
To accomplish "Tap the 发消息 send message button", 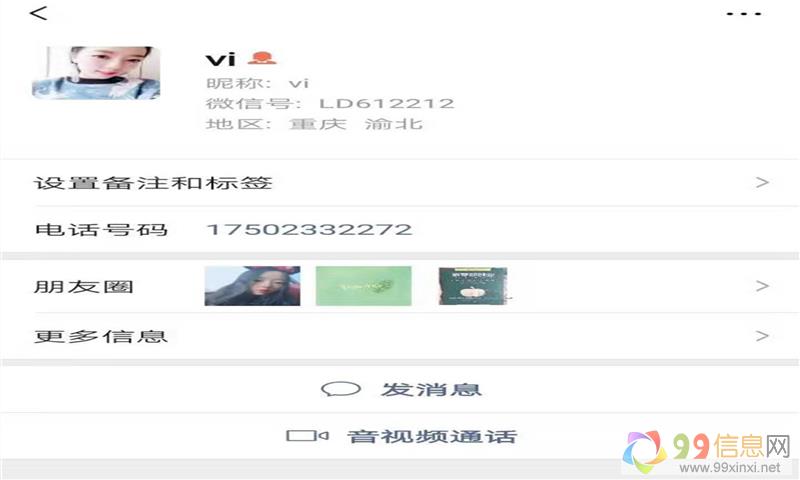I will click(x=400, y=389).
